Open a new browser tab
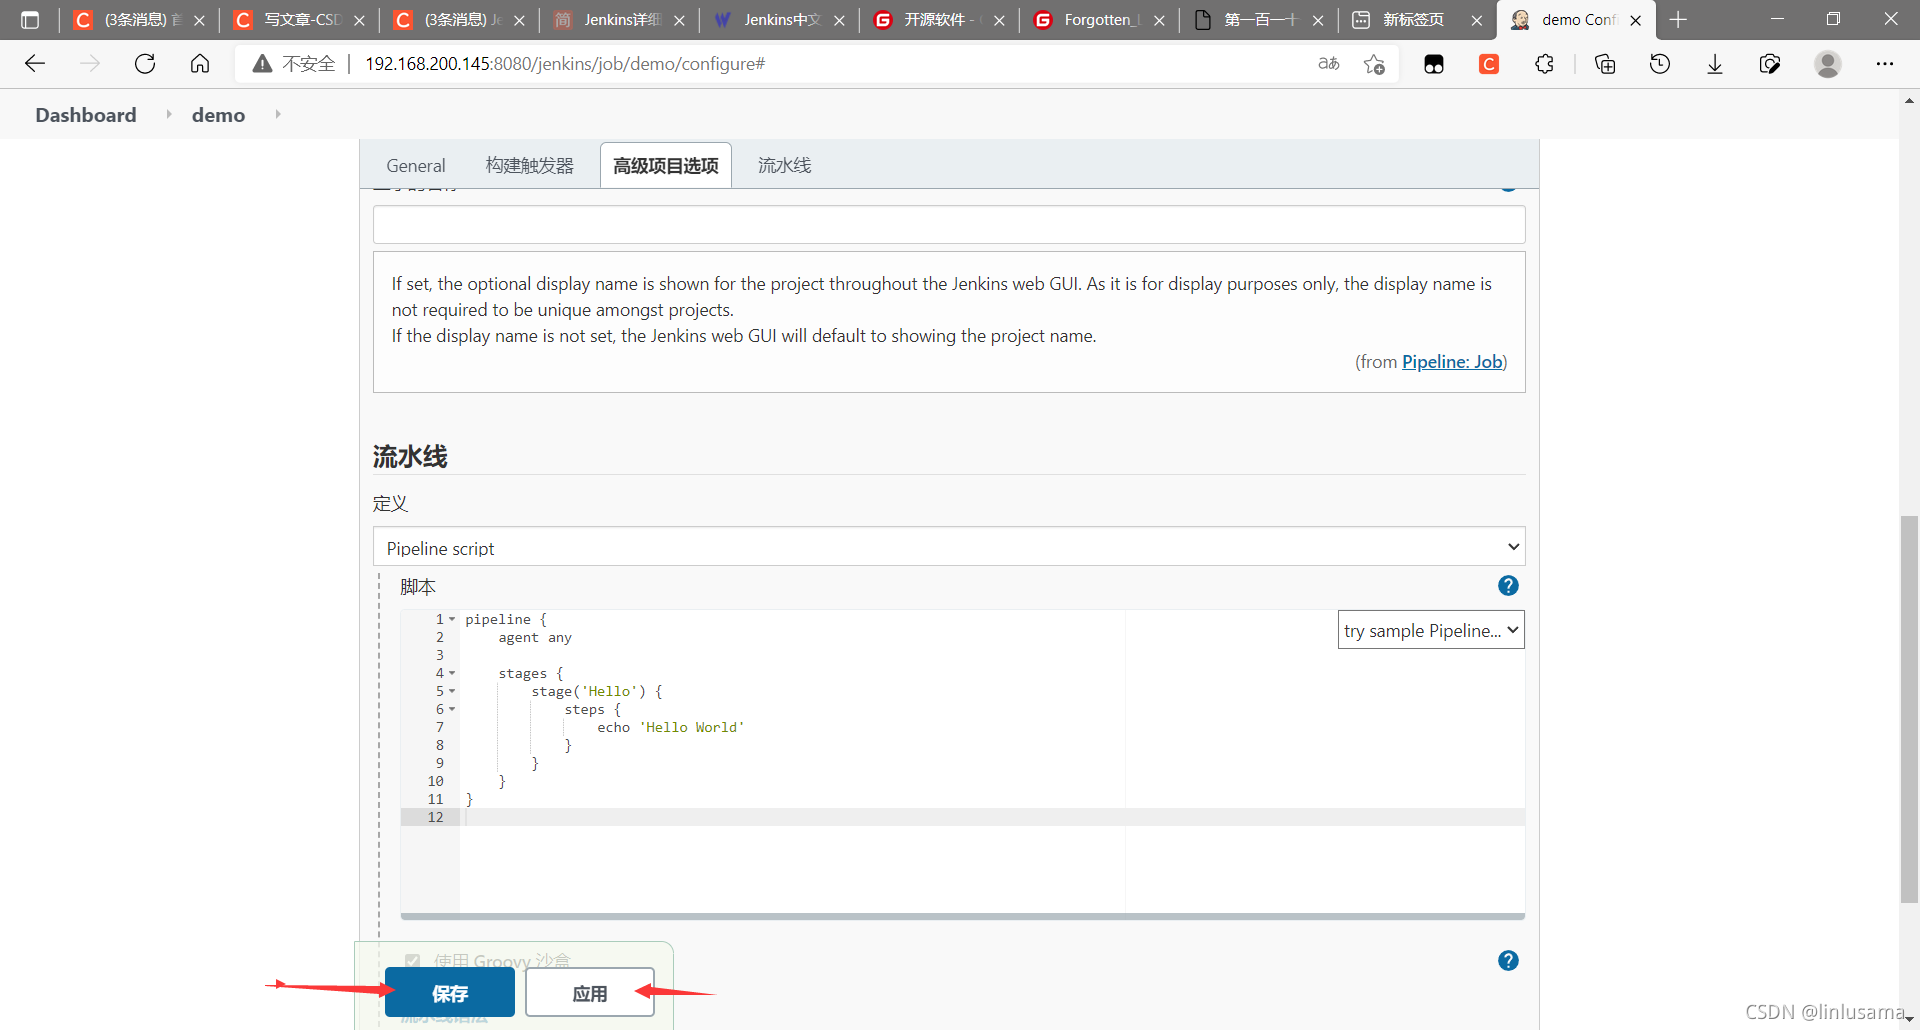The height and width of the screenshot is (1030, 1920). [1678, 20]
